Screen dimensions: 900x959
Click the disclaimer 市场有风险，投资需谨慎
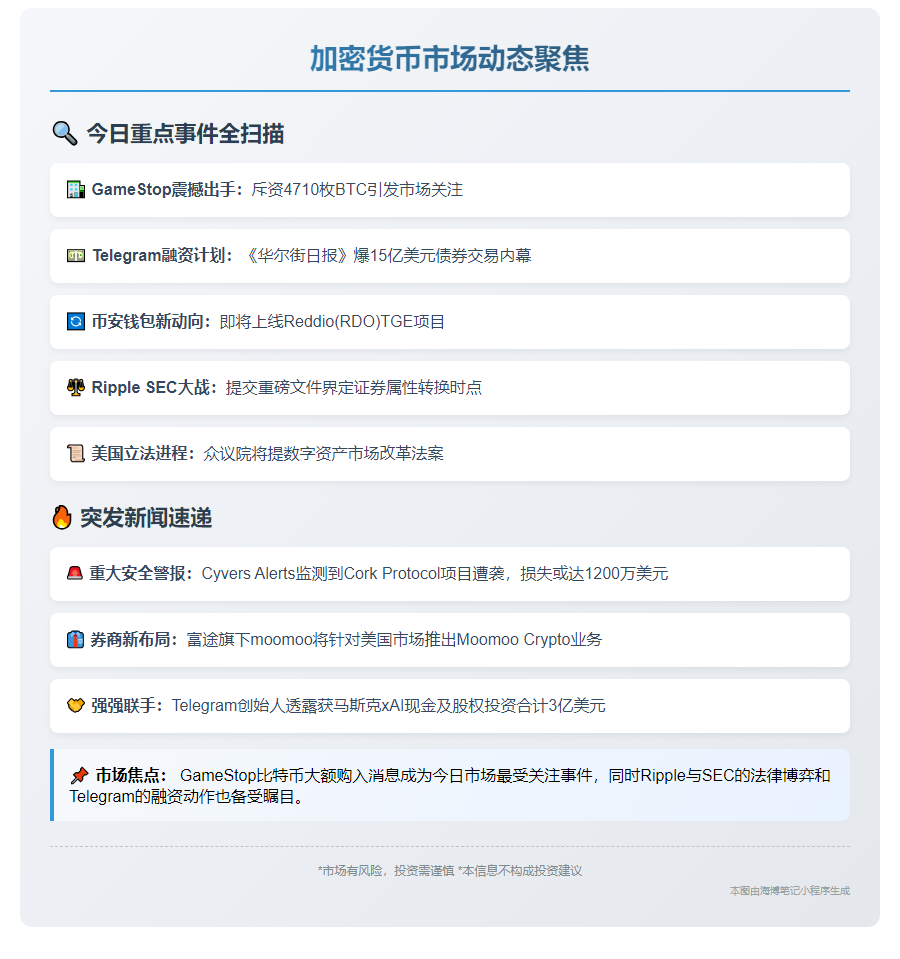386,870
